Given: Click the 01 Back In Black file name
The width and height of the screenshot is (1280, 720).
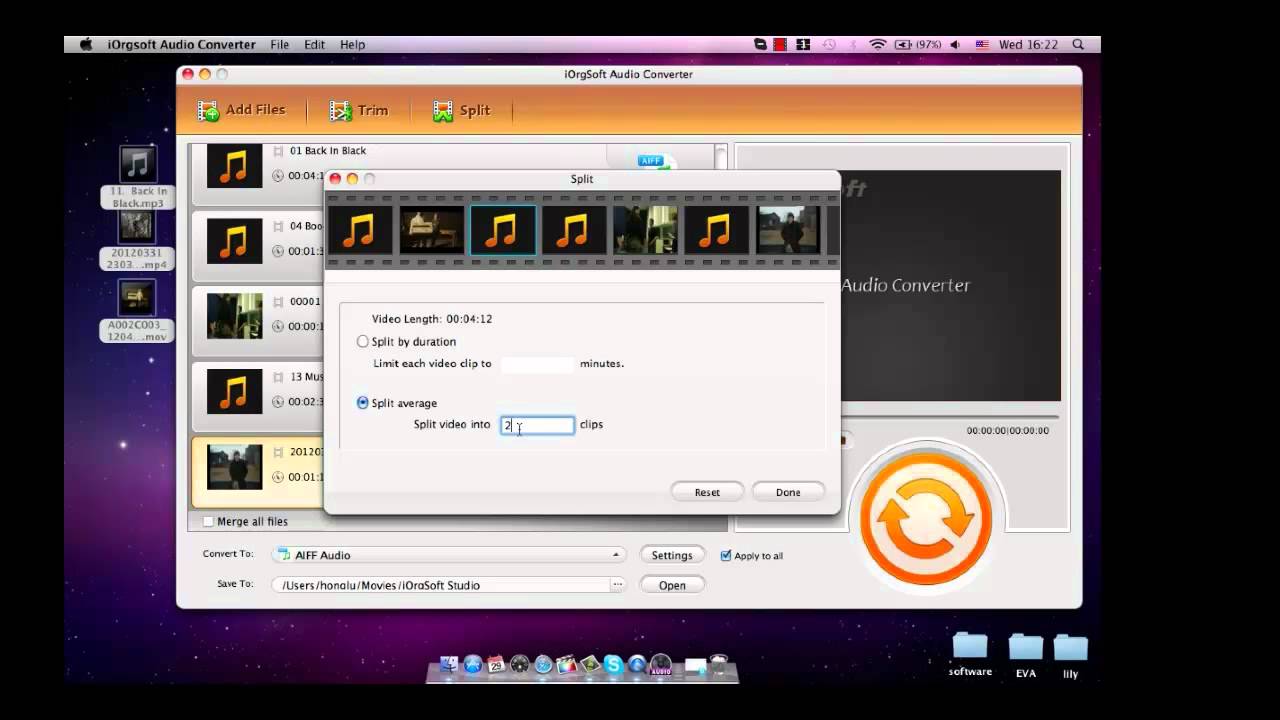Looking at the screenshot, I should 328,151.
